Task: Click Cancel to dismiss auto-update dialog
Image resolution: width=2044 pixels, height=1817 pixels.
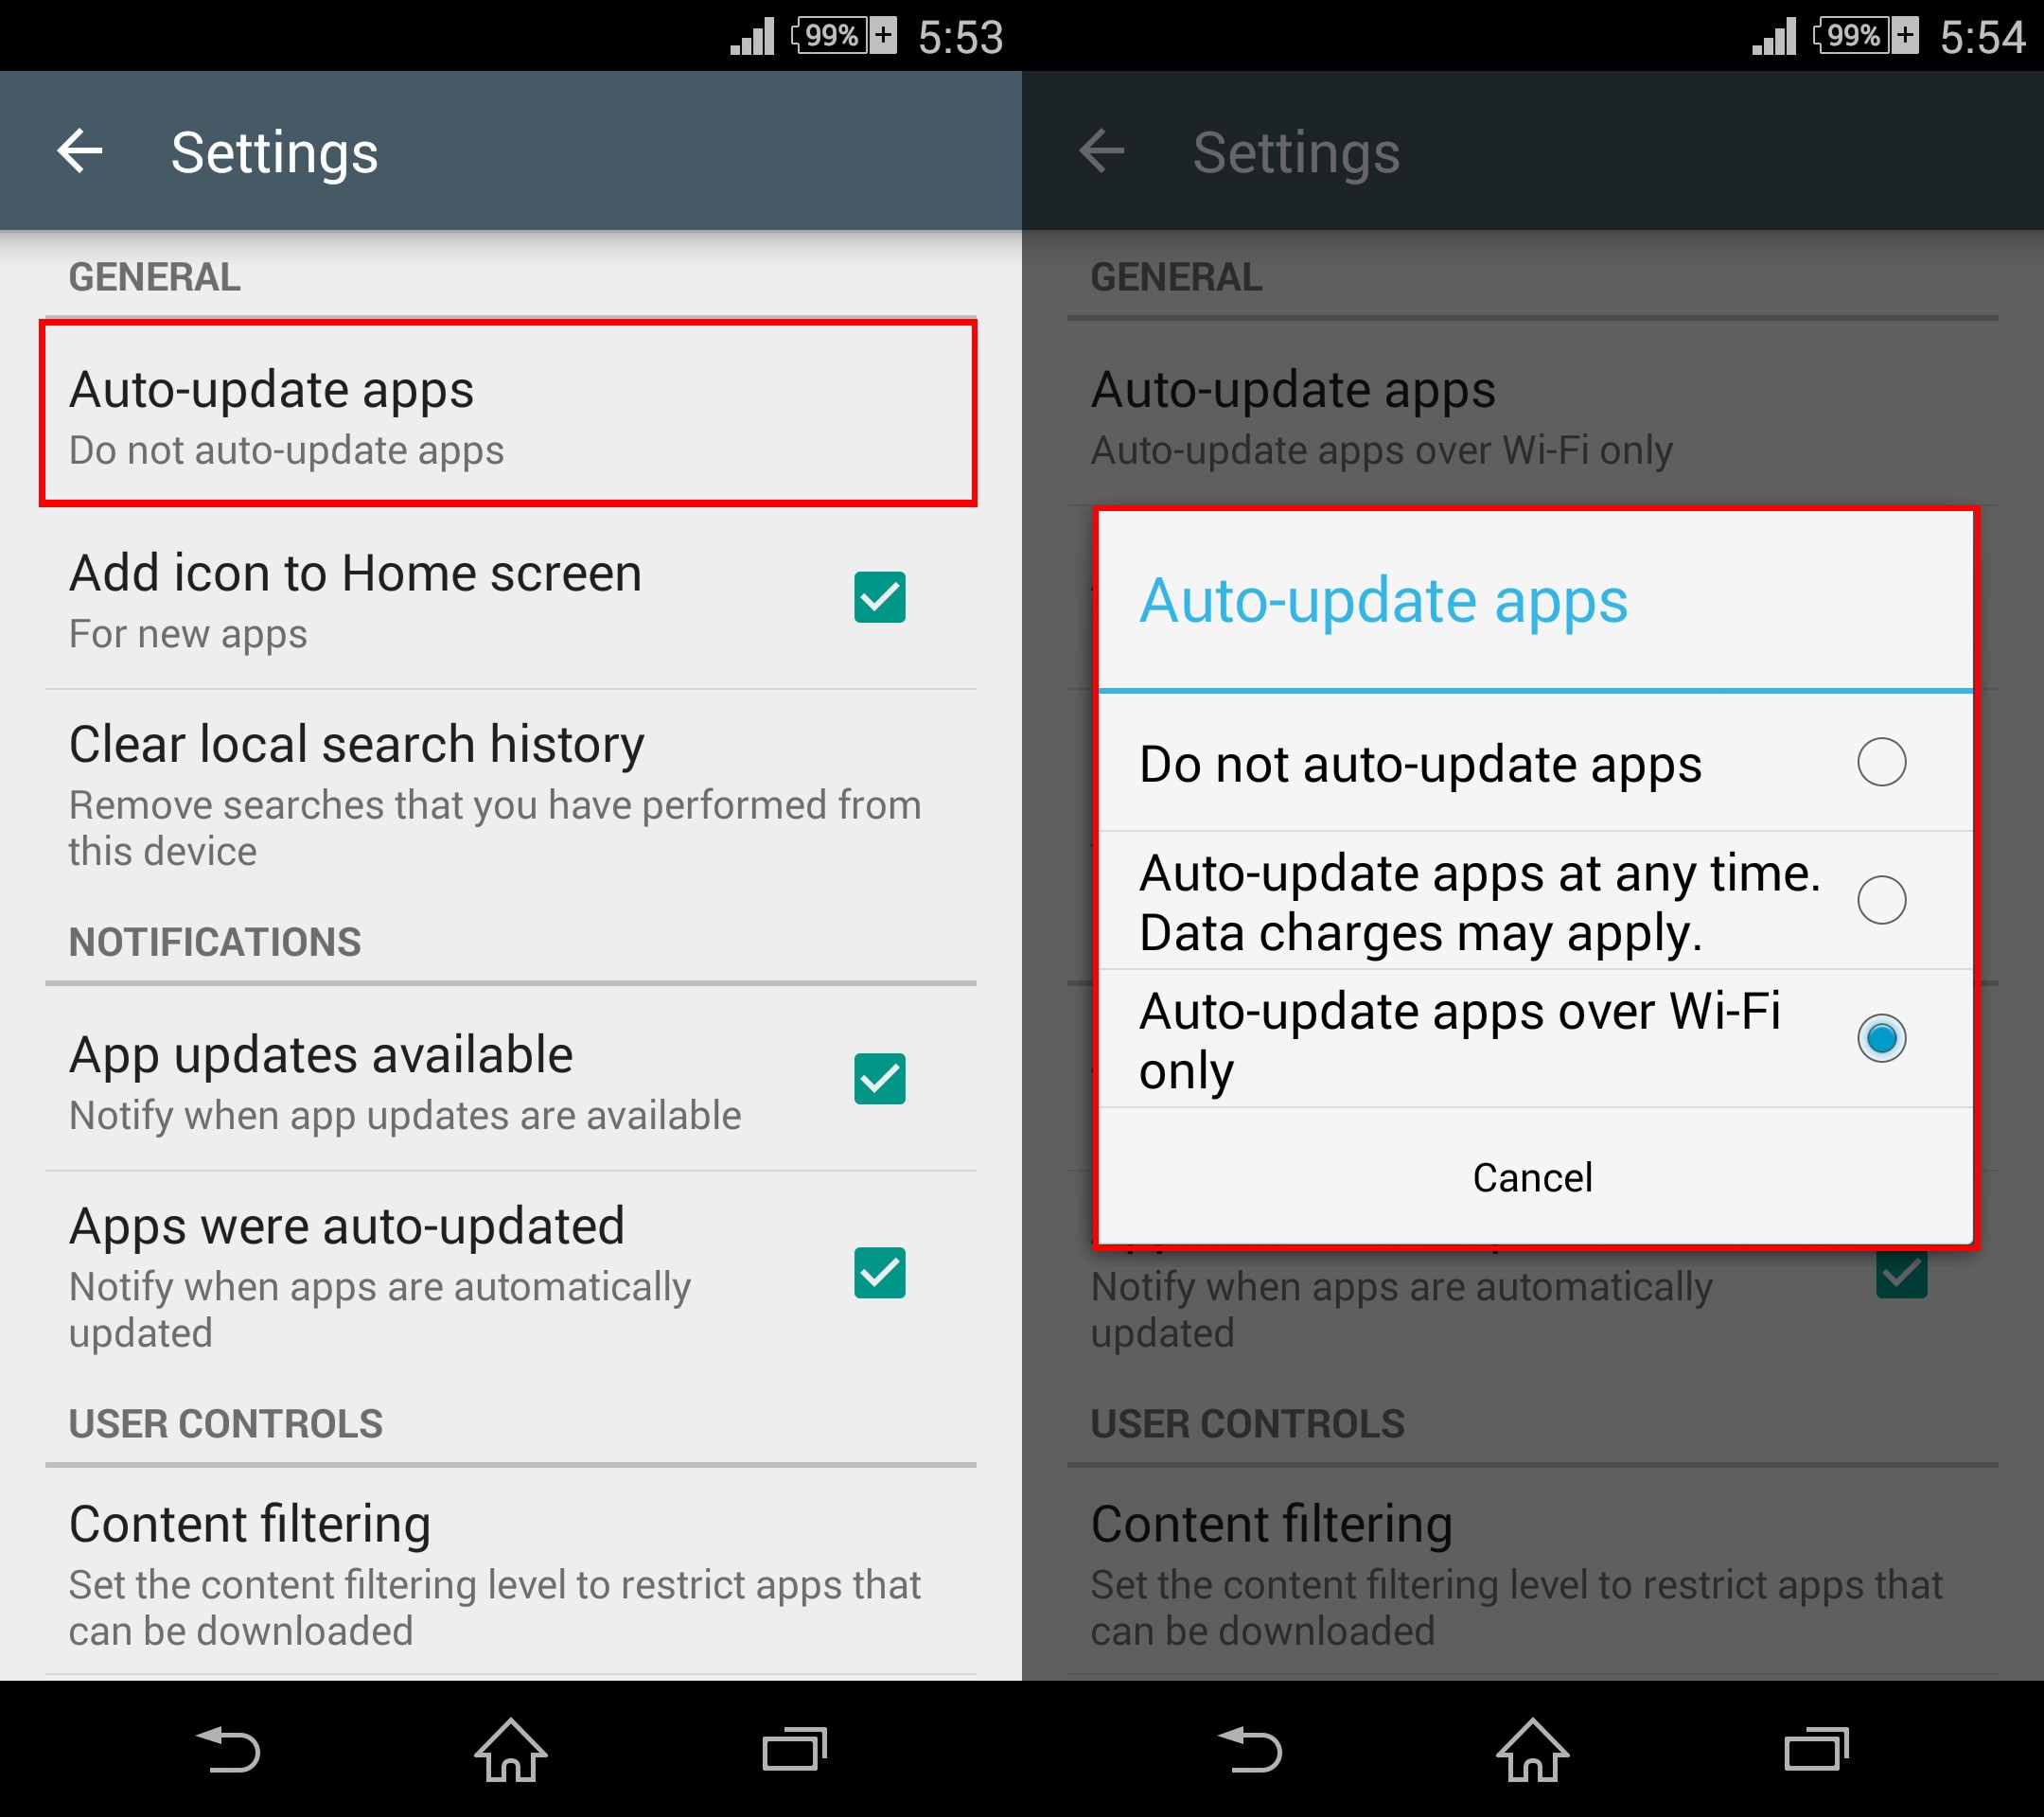Action: tap(1534, 1223)
